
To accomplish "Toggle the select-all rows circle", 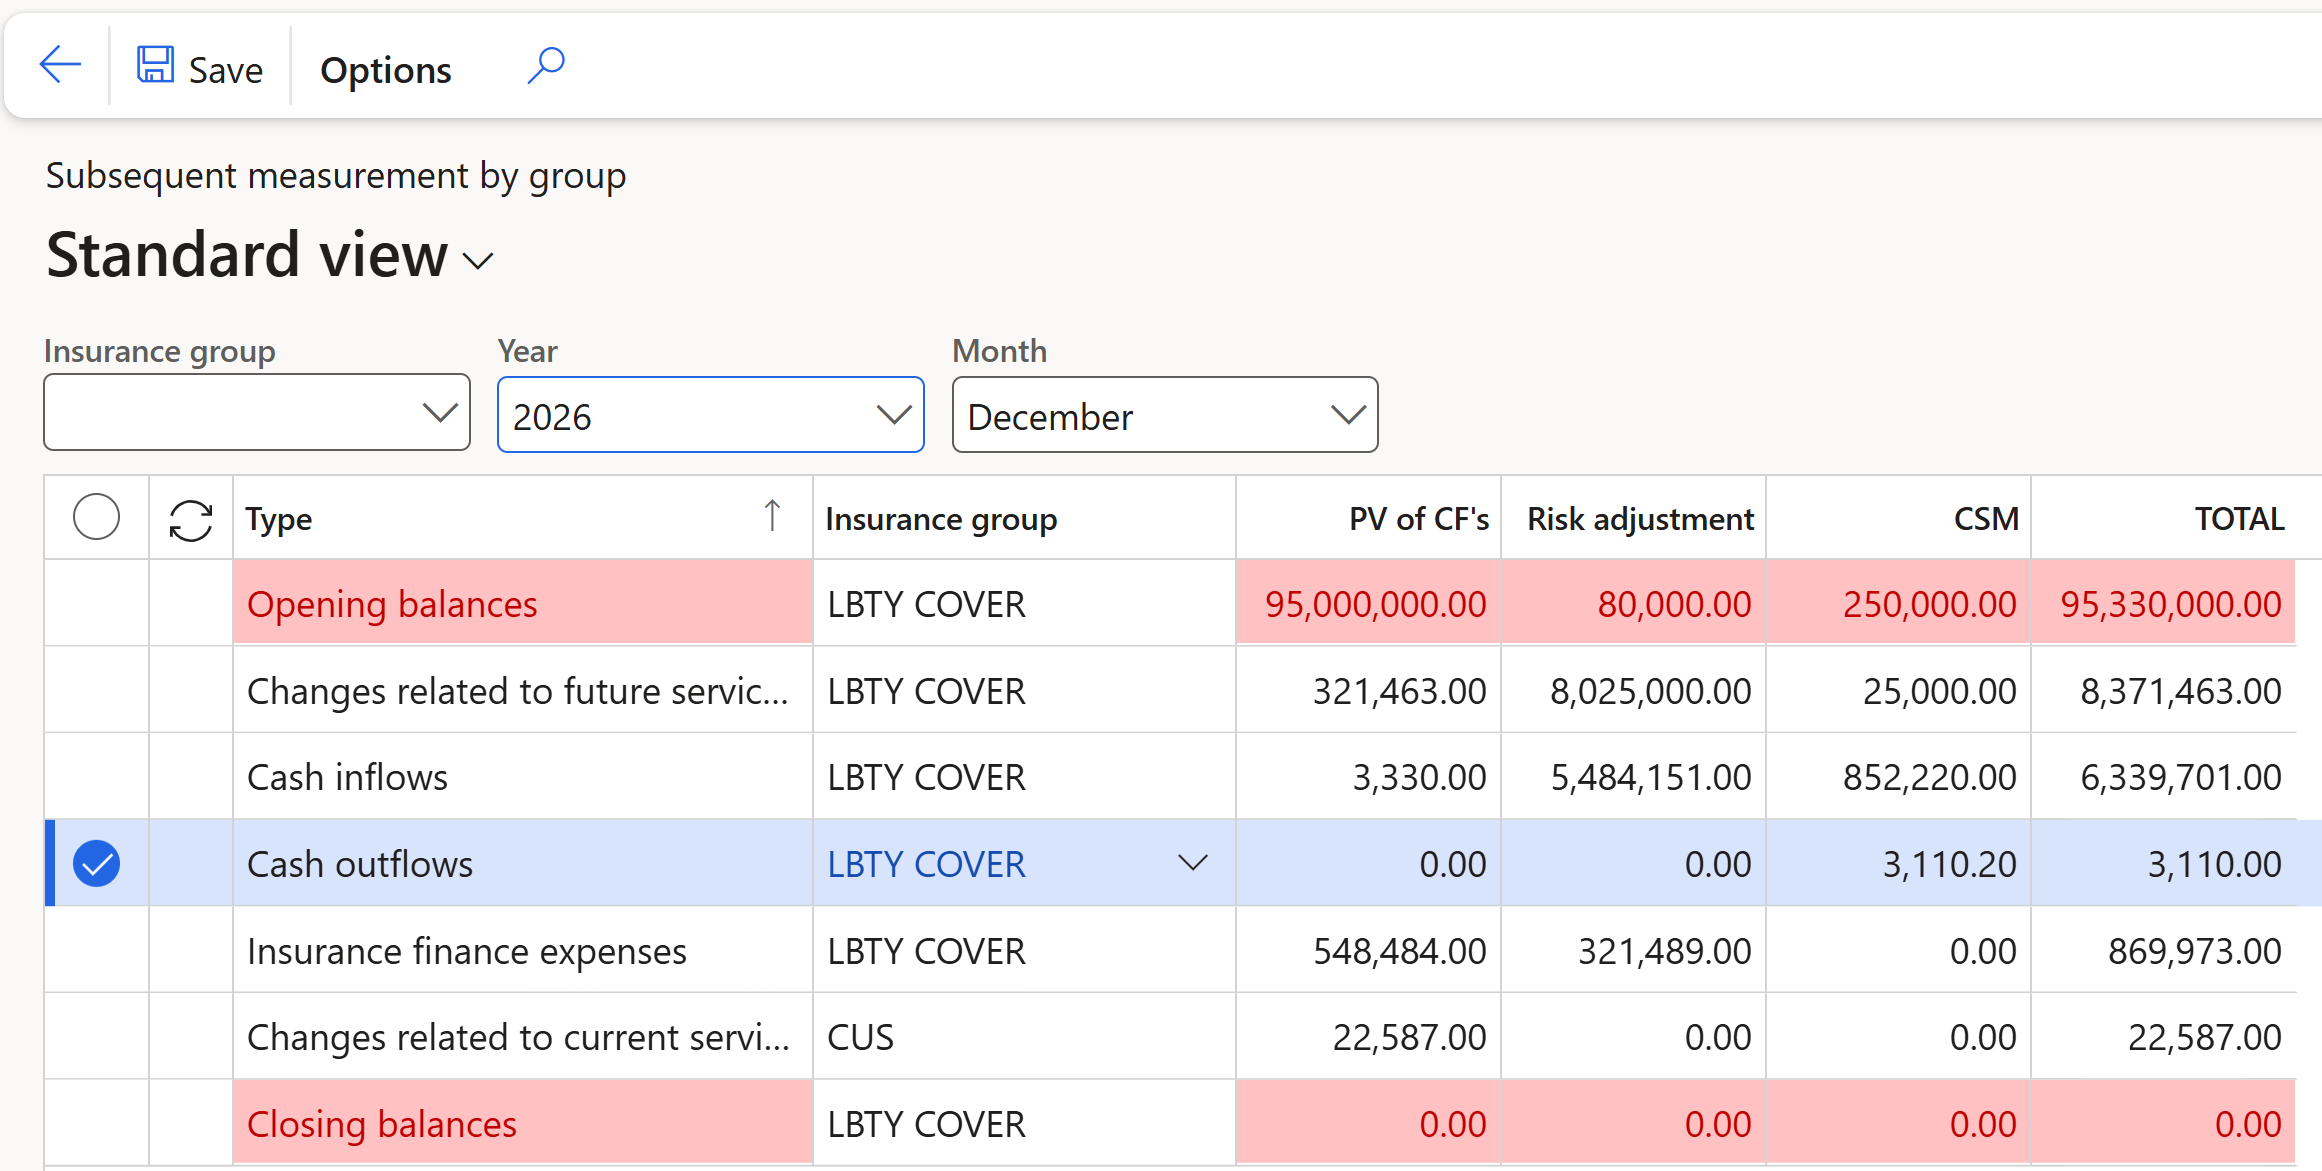I will coord(96,518).
